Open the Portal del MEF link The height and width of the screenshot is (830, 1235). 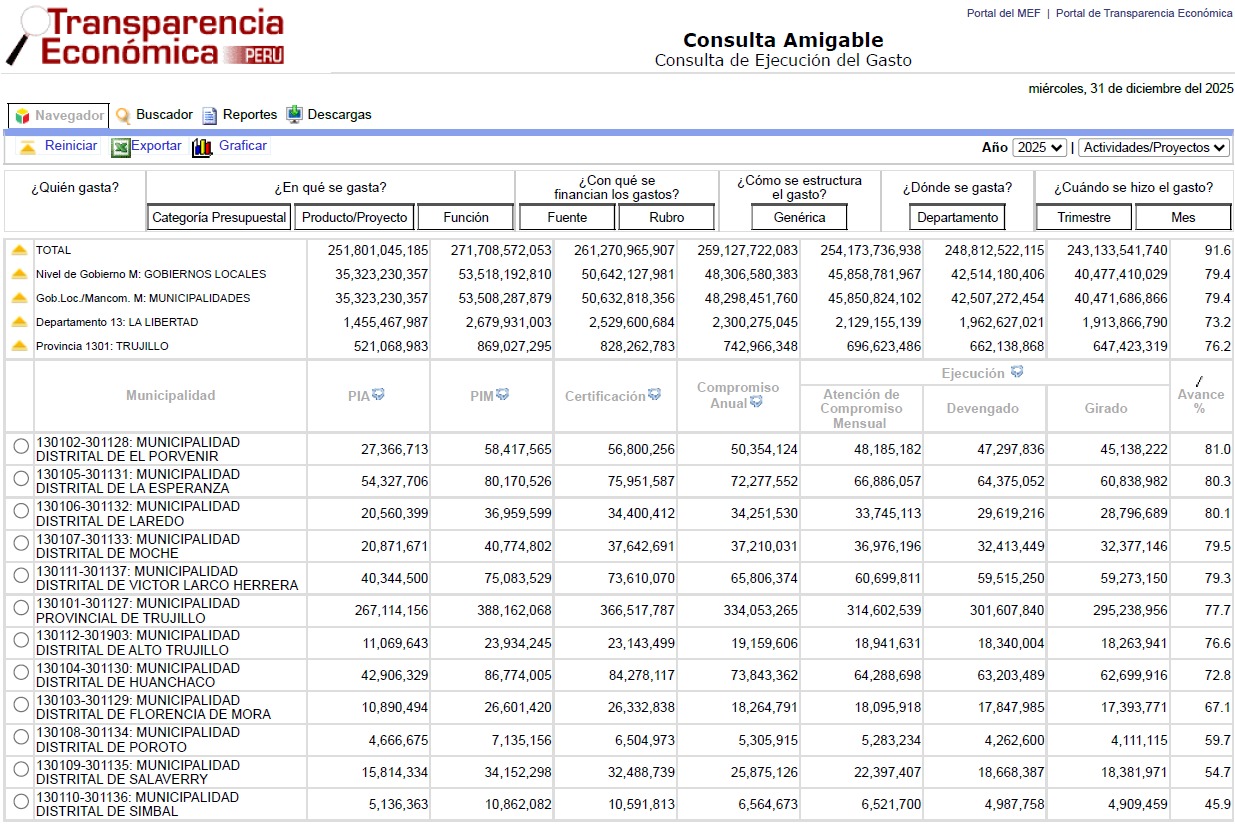click(1002, 14)
